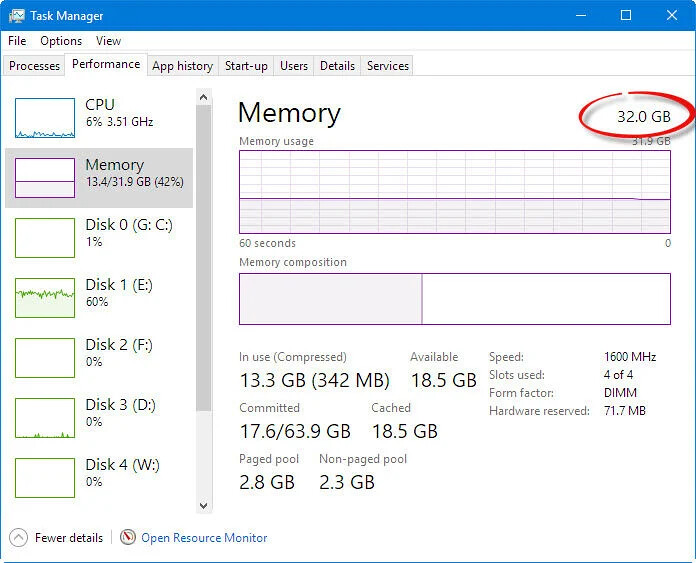696x563 pixels.
Task: Click the Memory composition bar
Action: pyautogui.click(x=454, y=298)
